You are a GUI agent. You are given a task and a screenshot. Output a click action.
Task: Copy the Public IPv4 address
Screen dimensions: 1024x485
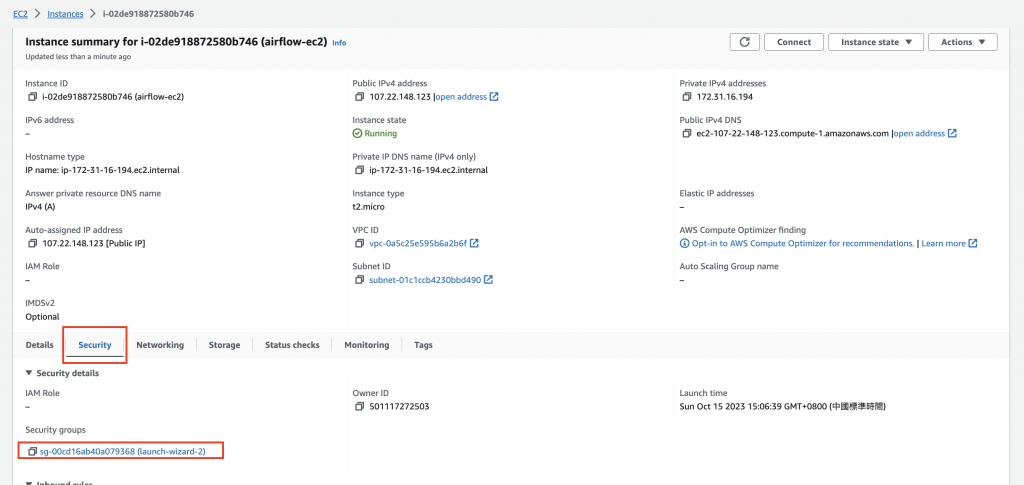click(x=360, y=97)
